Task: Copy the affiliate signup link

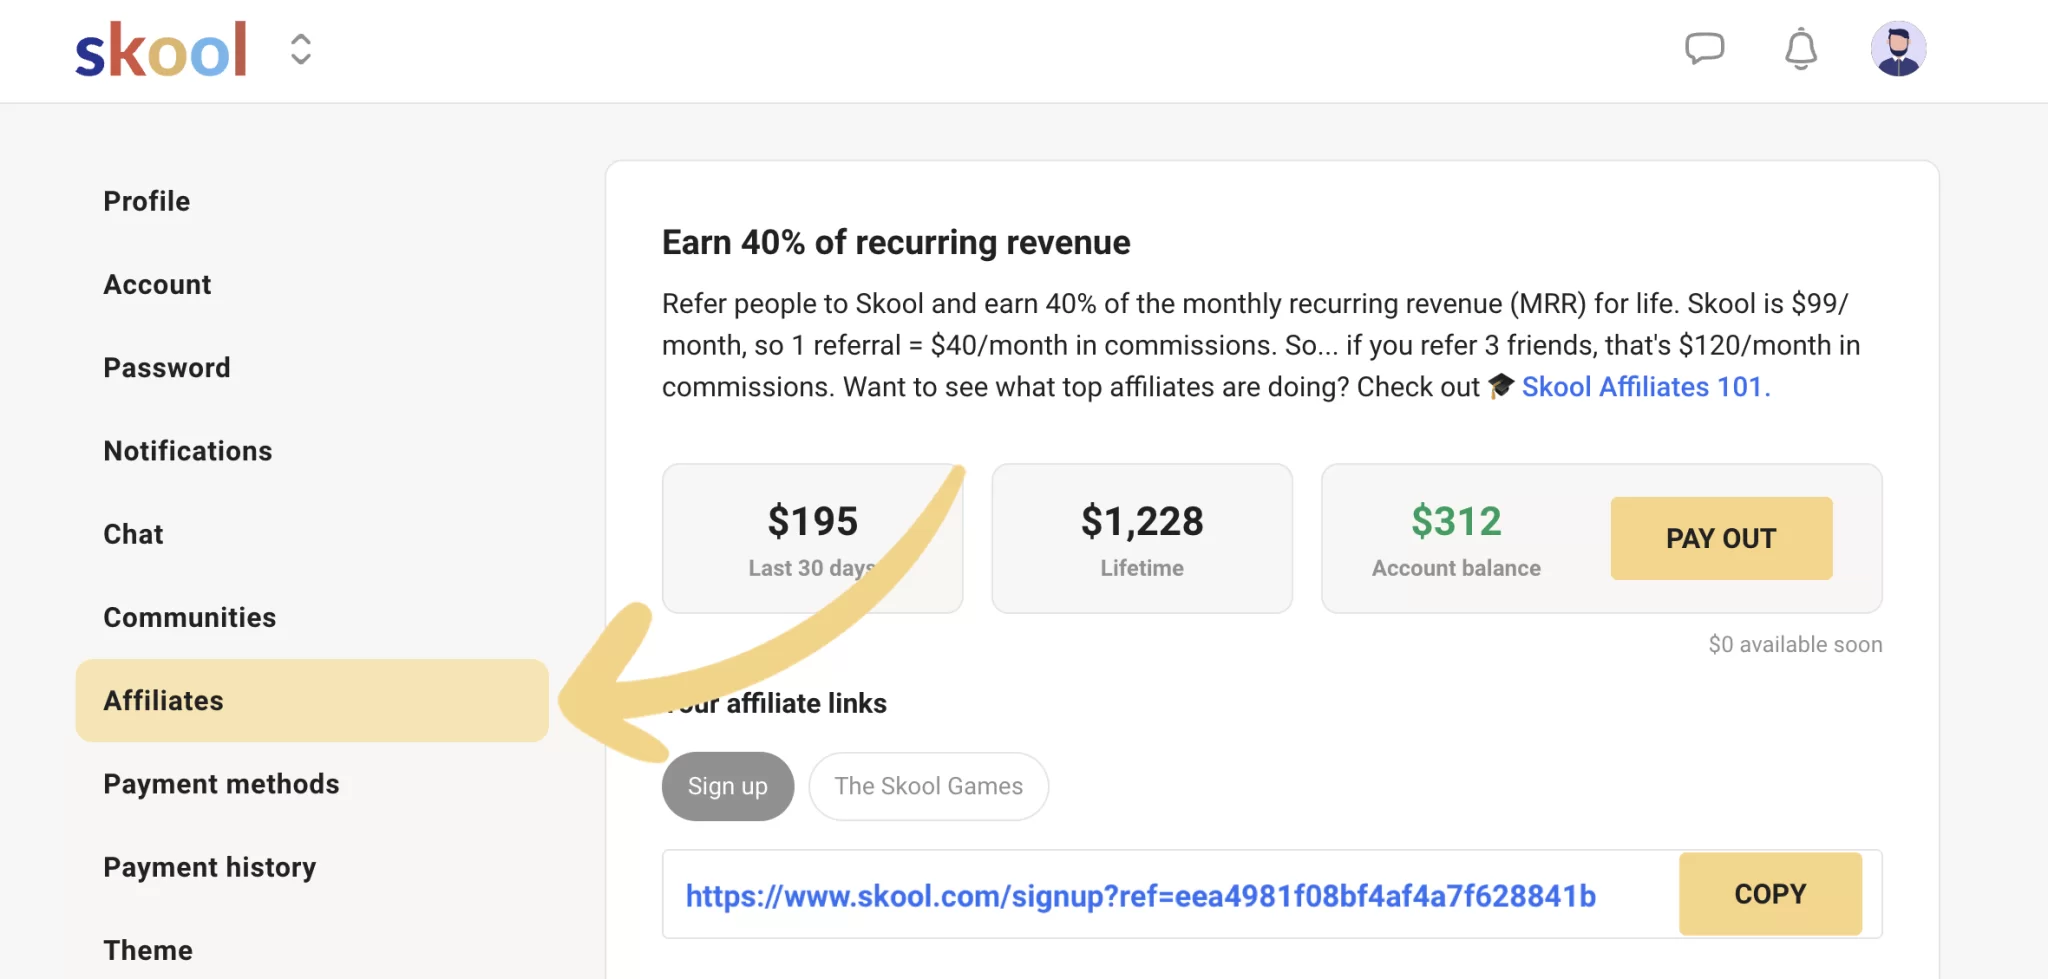Action: [x=1769, y=894]
